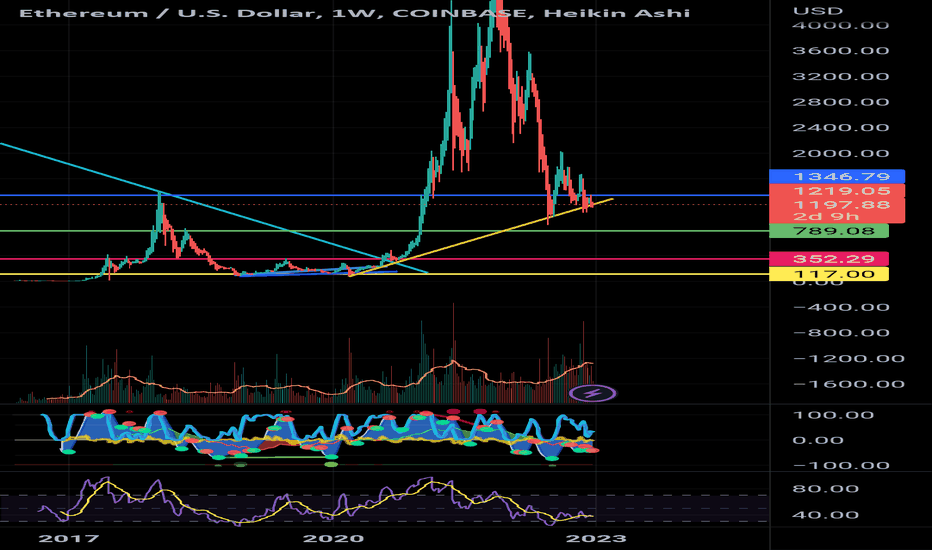Click the 40.00 RSI axis value
The height and width of the screenshot is (550, 932).
coord(826,515)
